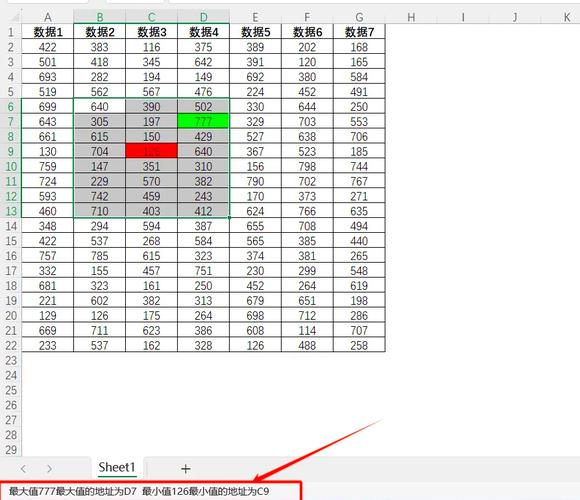Viewport: 580px width, 500px height.
Task: Click the select-all corner triangle
Action: coord(14,17)
